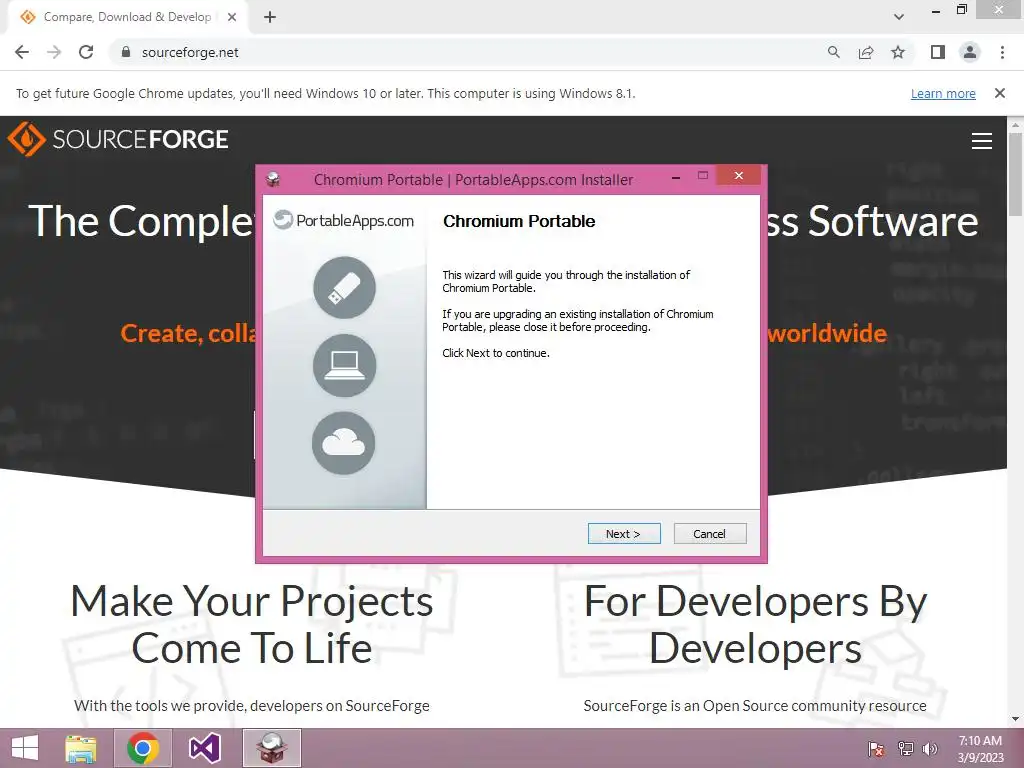Open SourceForge hamburger menu
This screenshot has width=1024, height=768.
click(x=982, y=141)
